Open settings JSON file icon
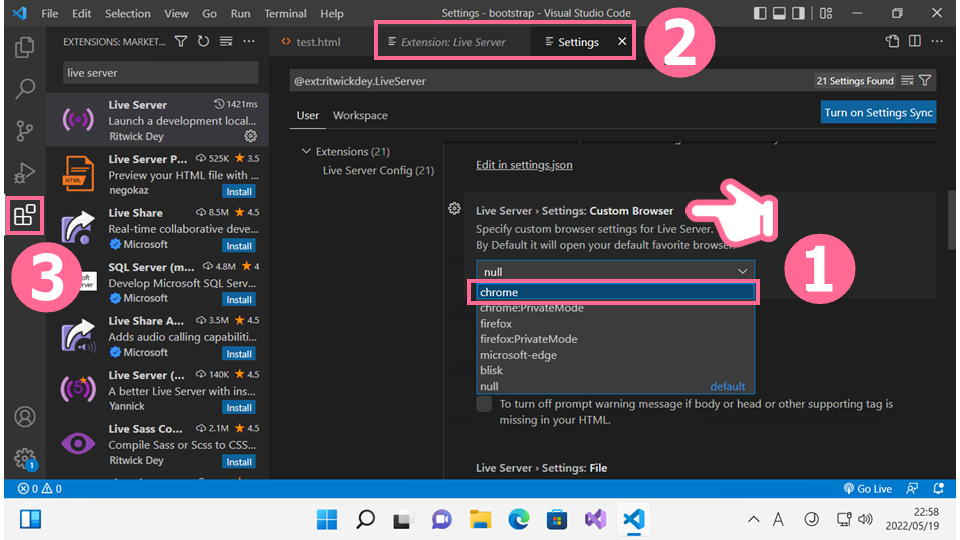Screen dimensions: 960x540 [x=892, y=41]
